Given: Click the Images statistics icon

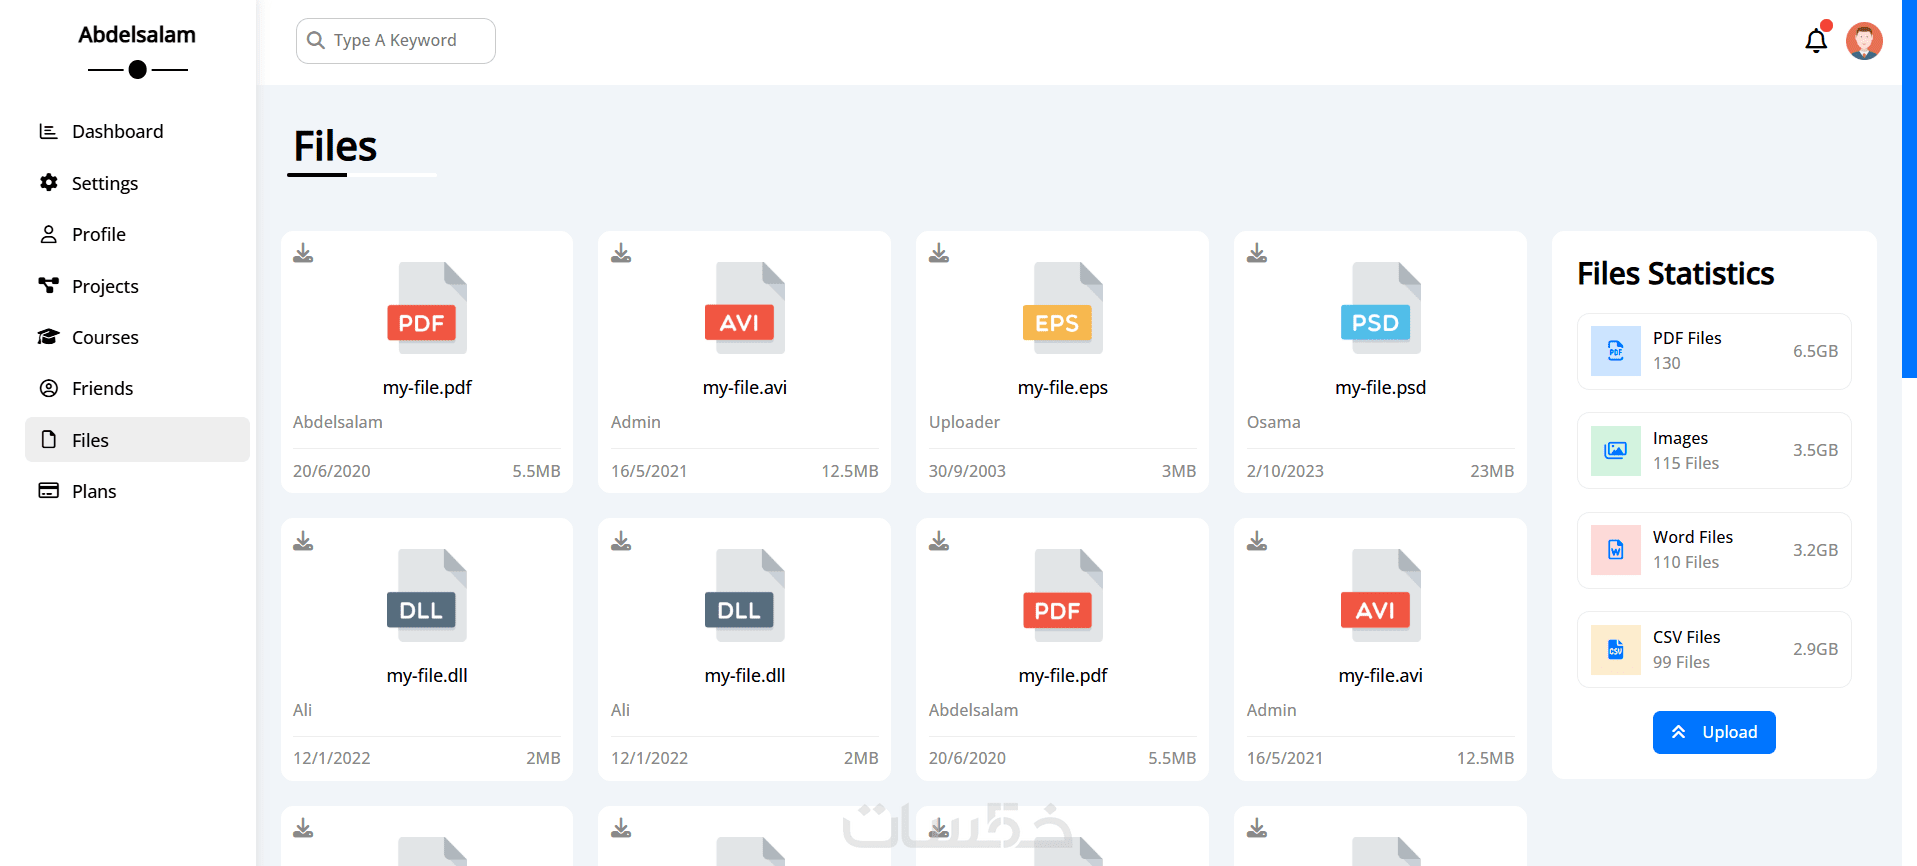Looking at the screenshot, I should tap(1615, 450).
